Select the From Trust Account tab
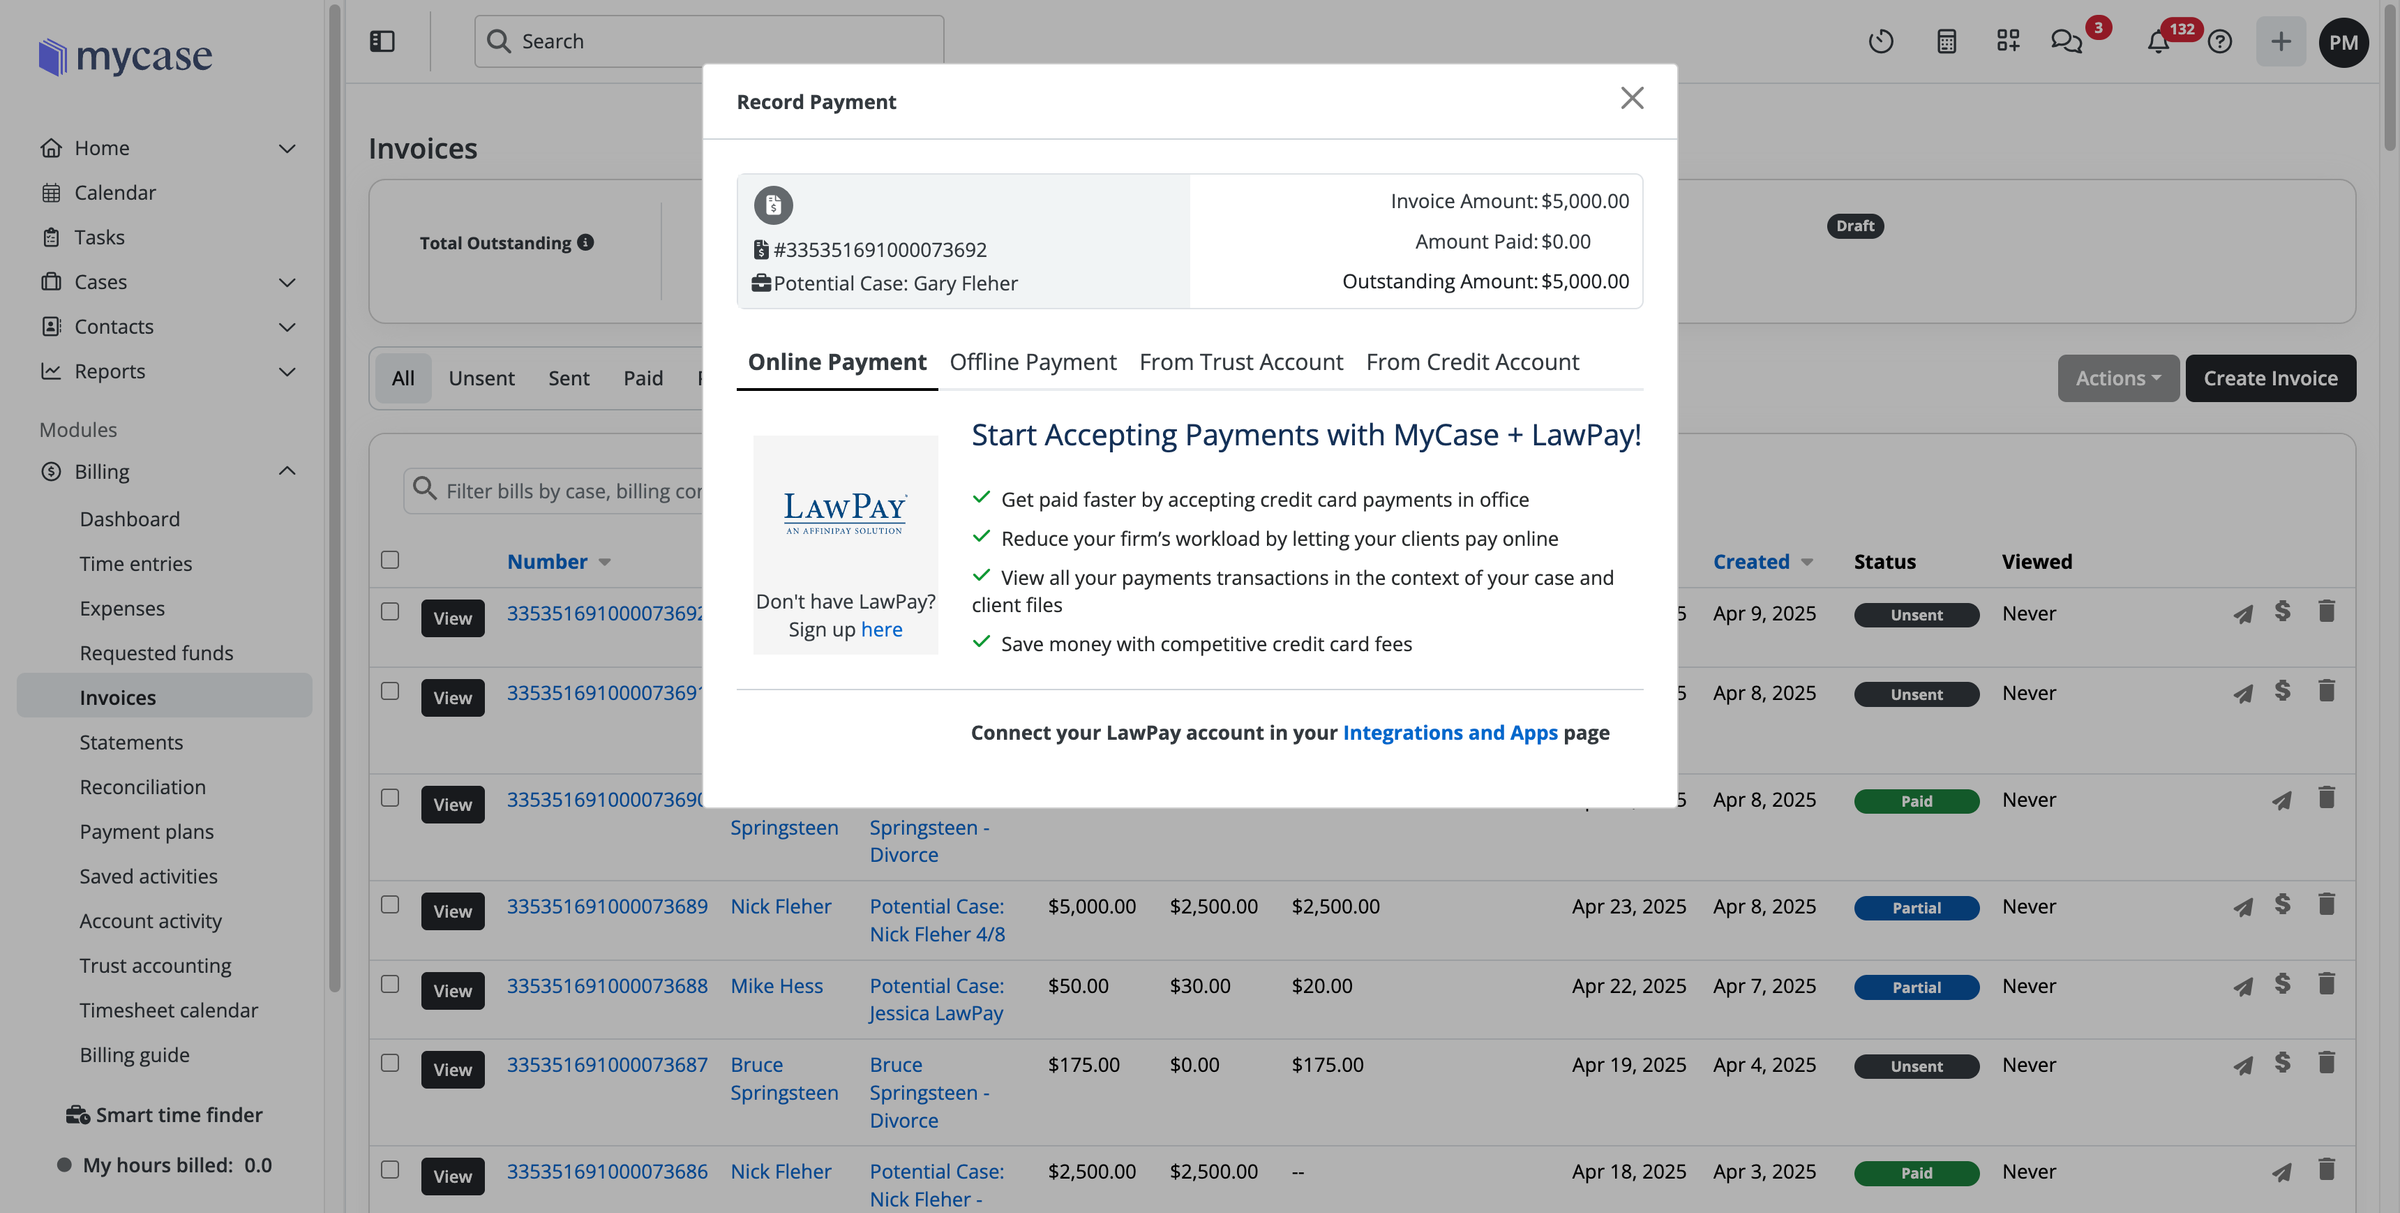Screen dimensions: 2400x1213 click(x=1241, y=362)
